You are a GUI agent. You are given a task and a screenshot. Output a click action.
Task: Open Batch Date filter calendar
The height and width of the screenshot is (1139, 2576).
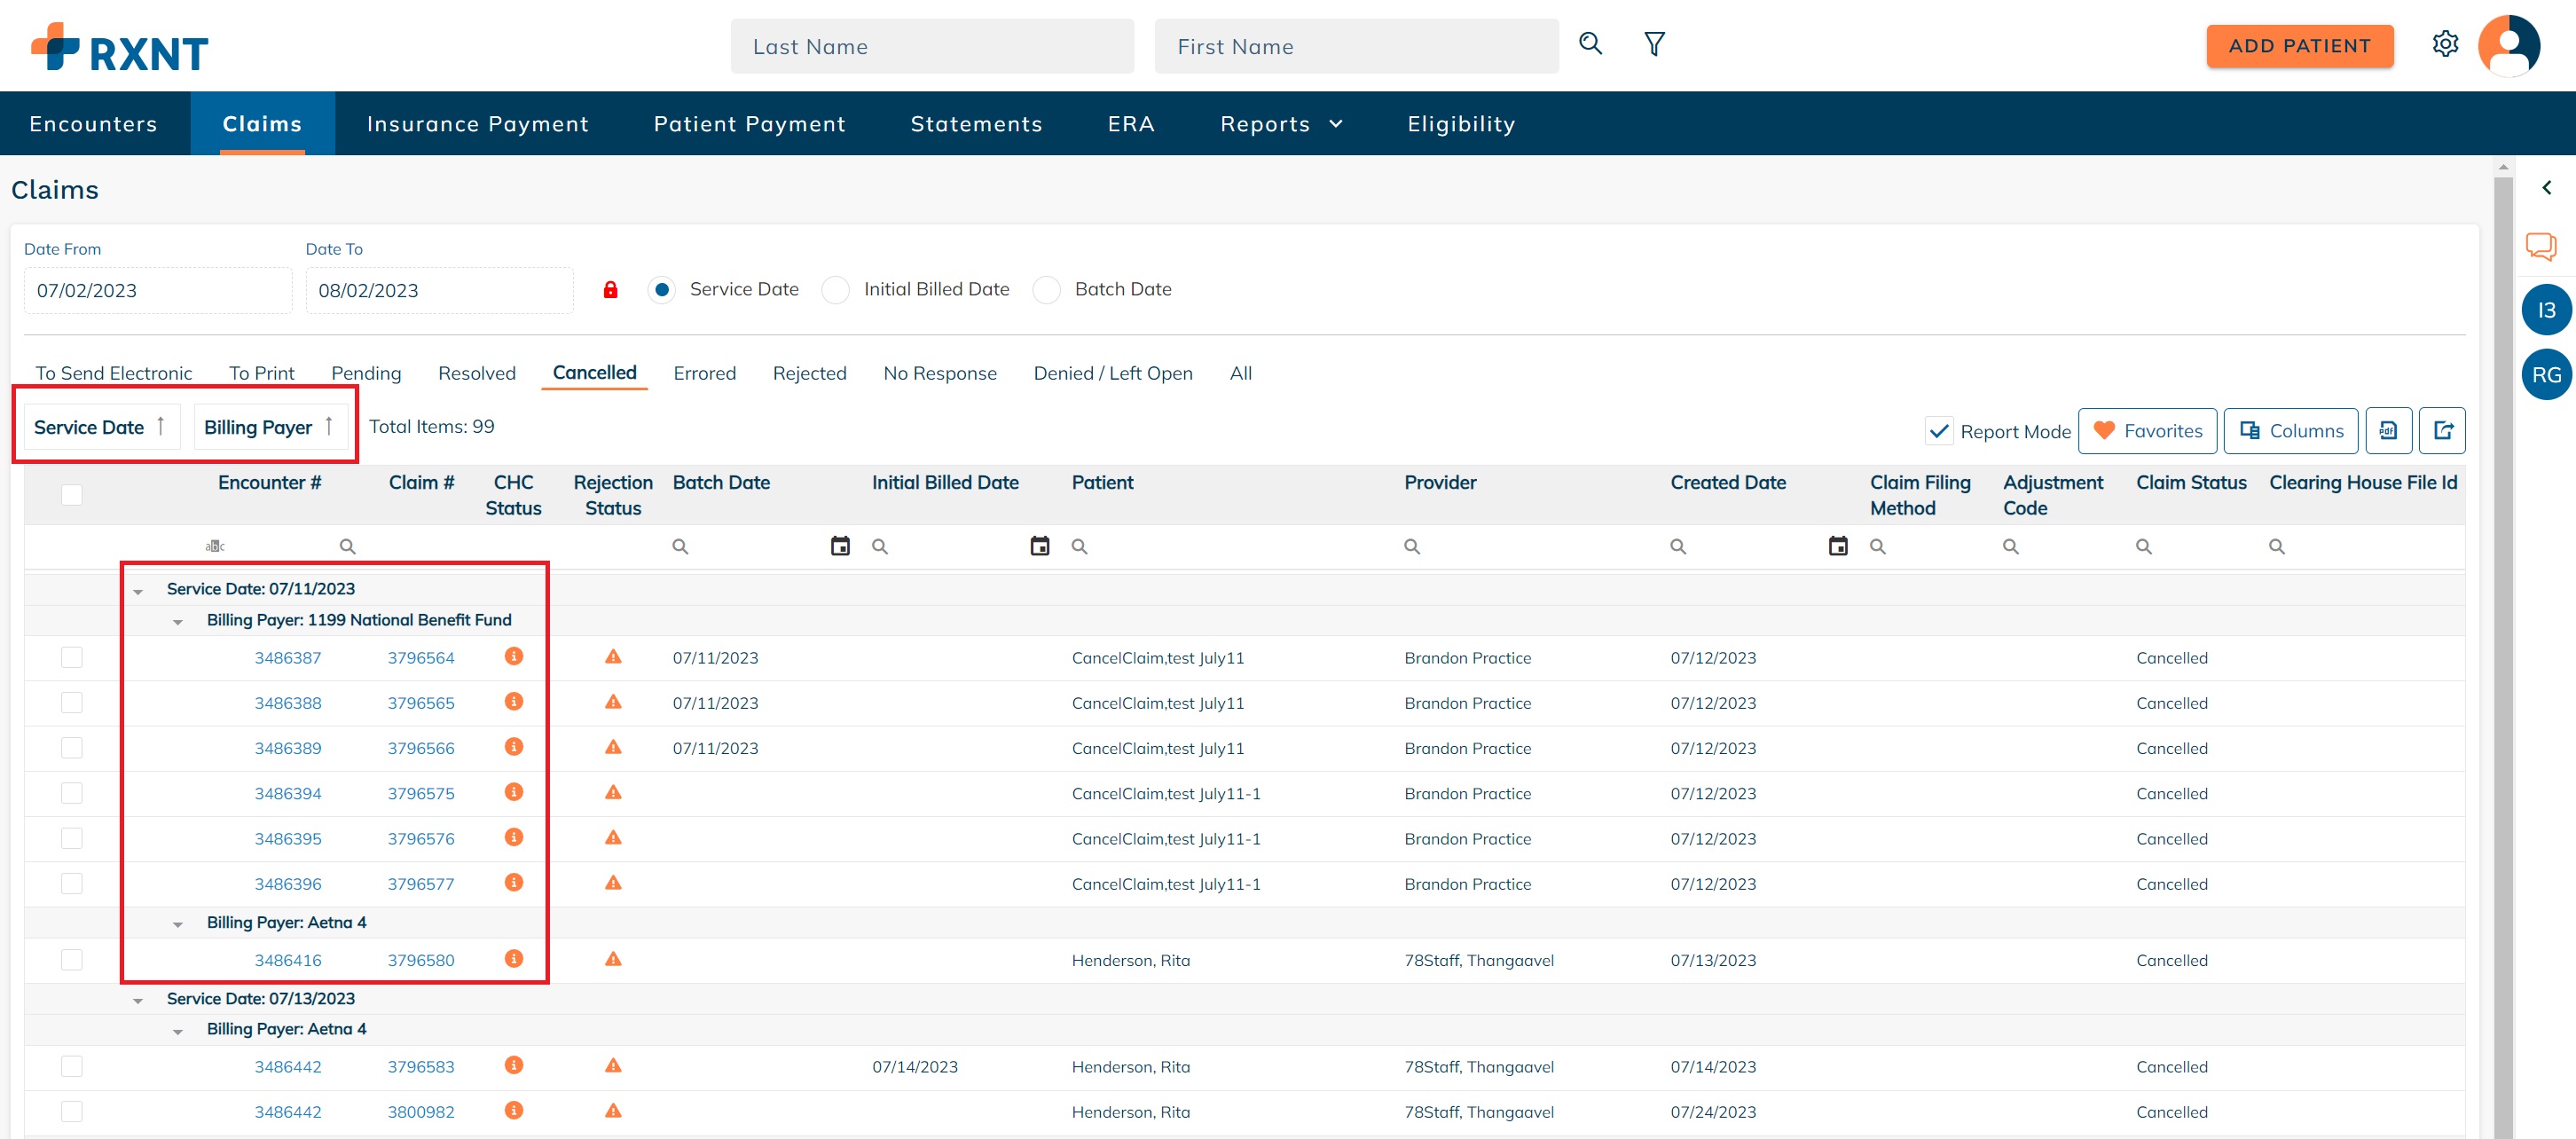click(x=840, y=546)
